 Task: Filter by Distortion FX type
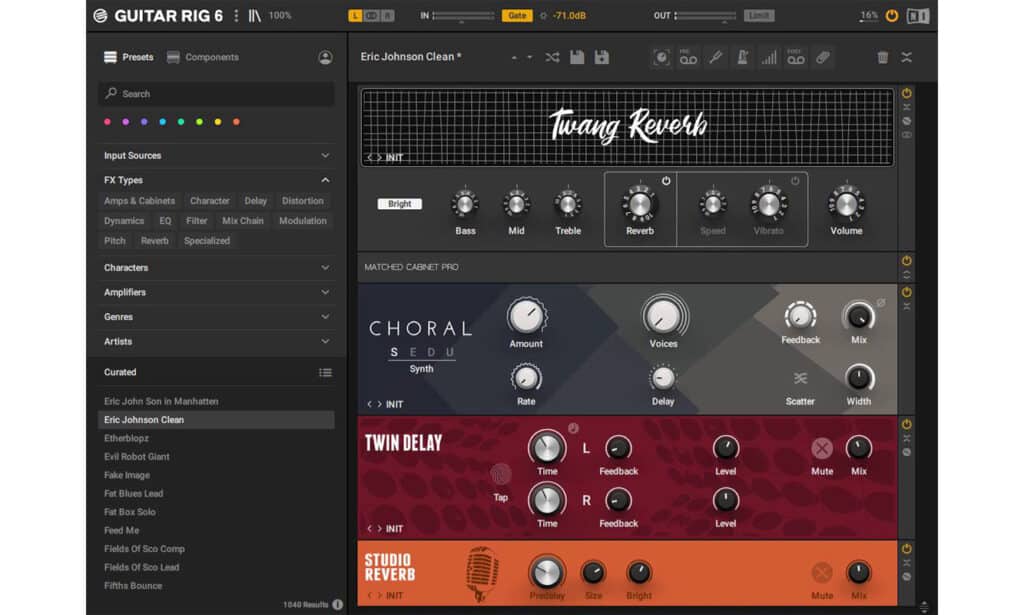(302, 201)
